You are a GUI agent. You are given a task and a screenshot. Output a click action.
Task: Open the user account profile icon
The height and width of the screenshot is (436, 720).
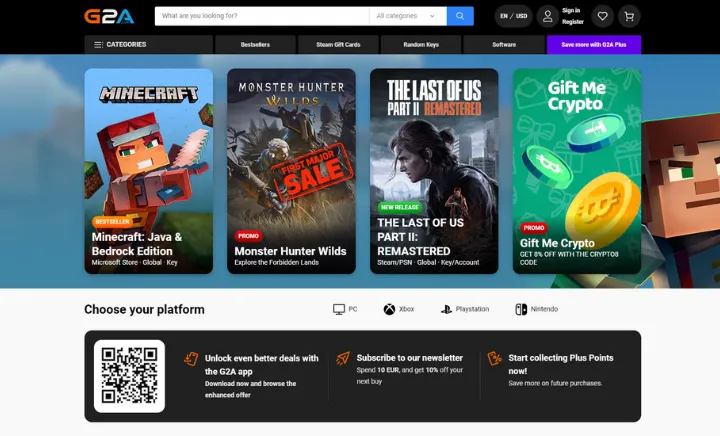click(547, 17)
